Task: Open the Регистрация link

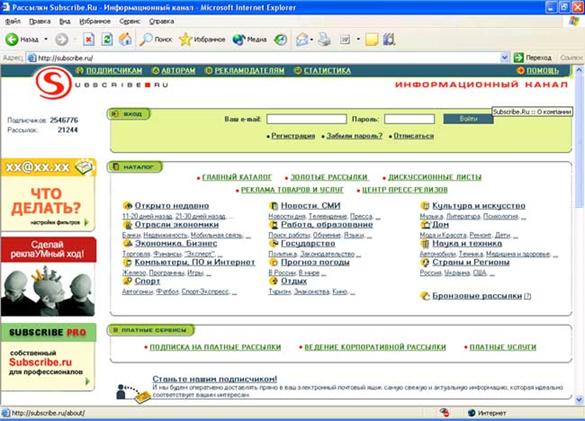Action: pyautogui.click(x=293, y=136)
